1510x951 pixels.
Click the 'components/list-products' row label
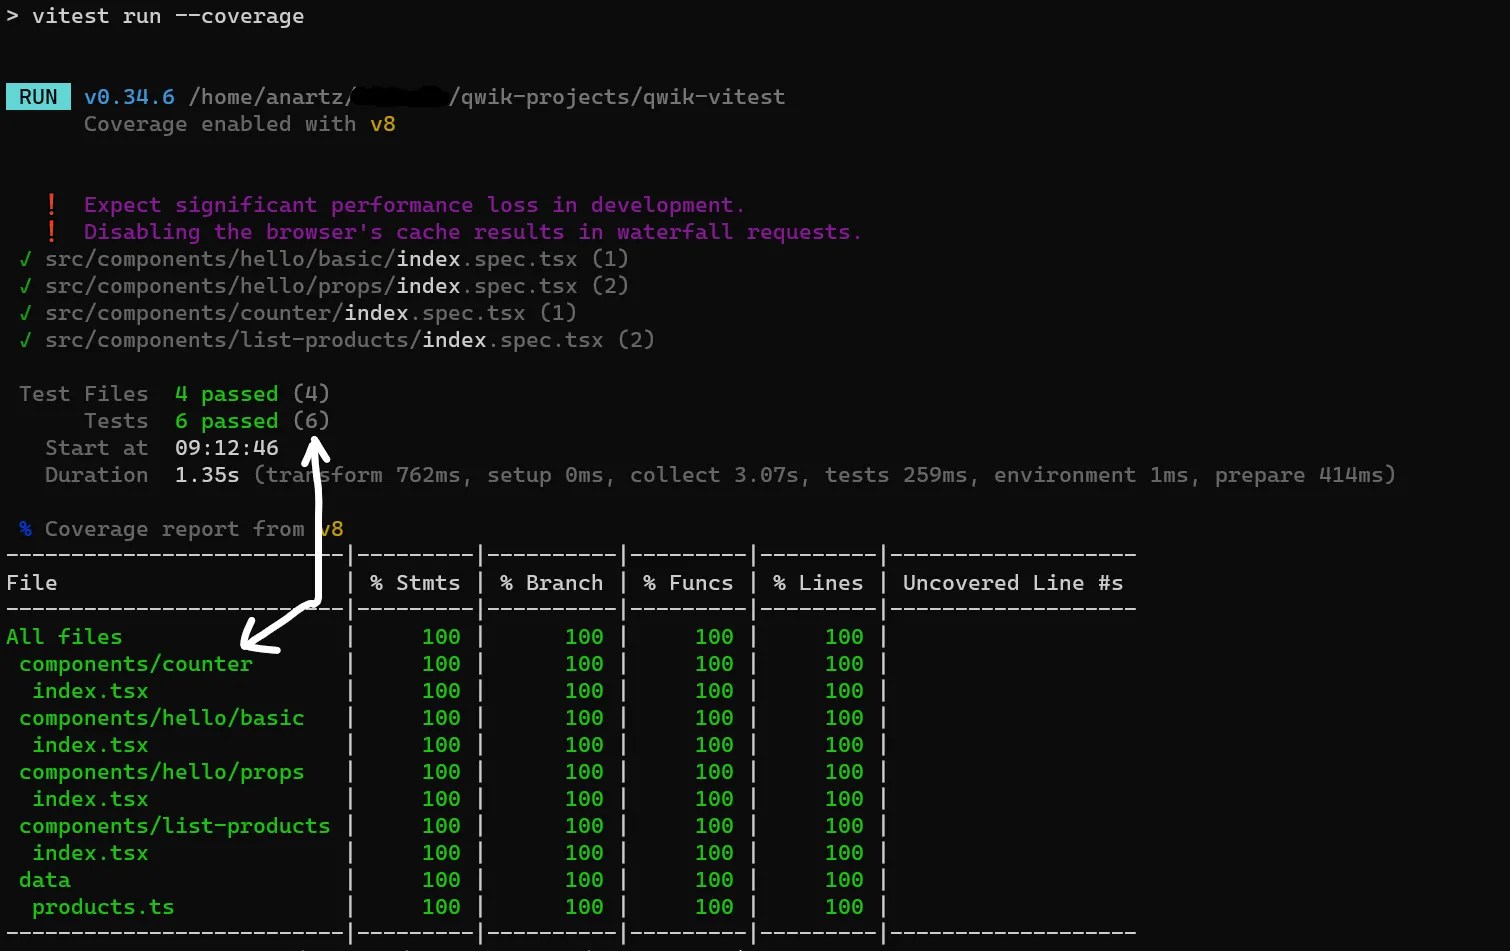175,826
